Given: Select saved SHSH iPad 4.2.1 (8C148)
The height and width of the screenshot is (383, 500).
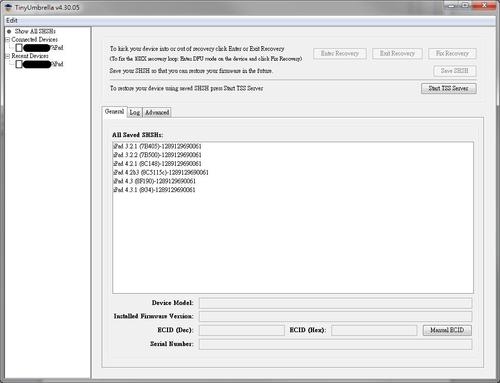Looking at the screenshot, I should tap(157, 164).
